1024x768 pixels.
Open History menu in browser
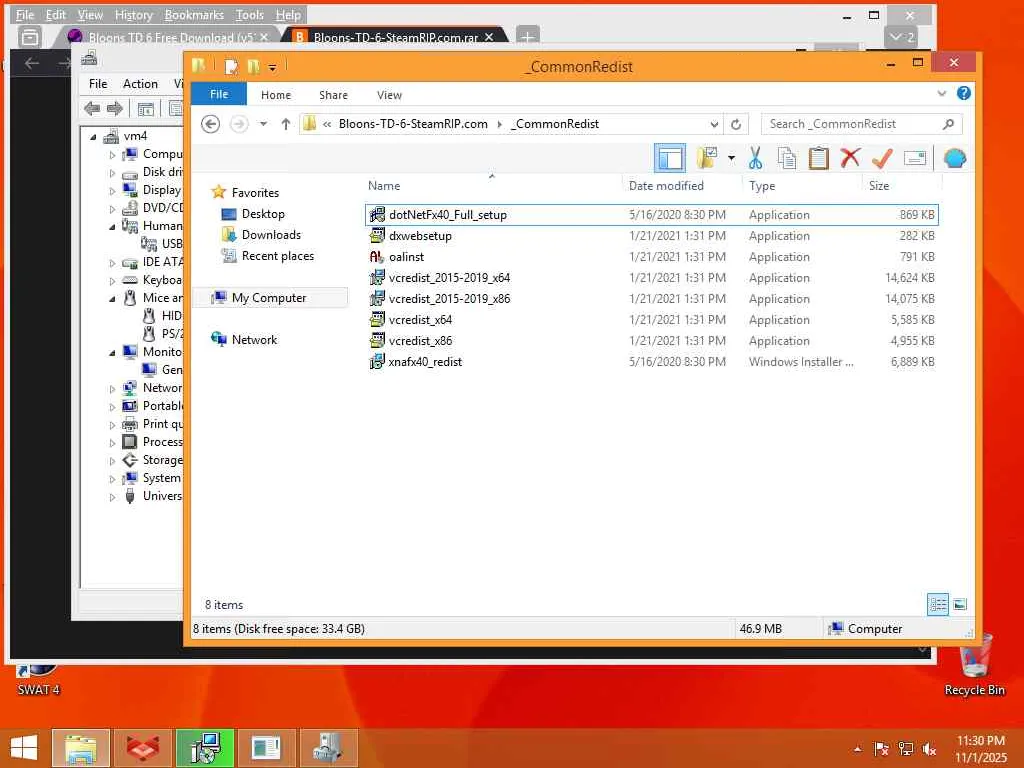[x=133, y=14]
